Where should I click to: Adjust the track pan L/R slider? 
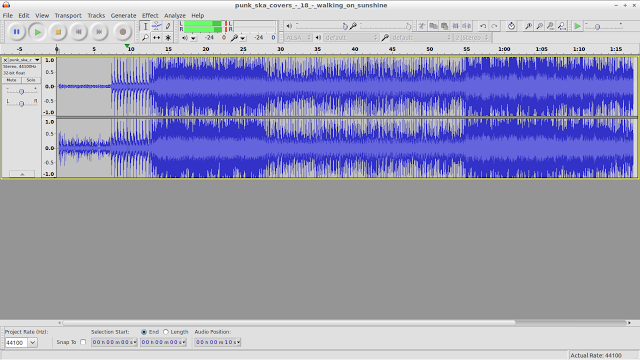22,103
